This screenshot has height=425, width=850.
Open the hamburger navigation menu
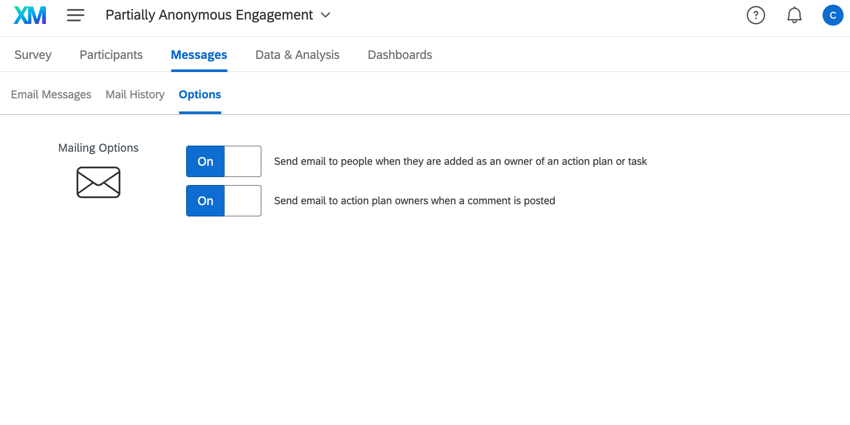tap(75, 15)
